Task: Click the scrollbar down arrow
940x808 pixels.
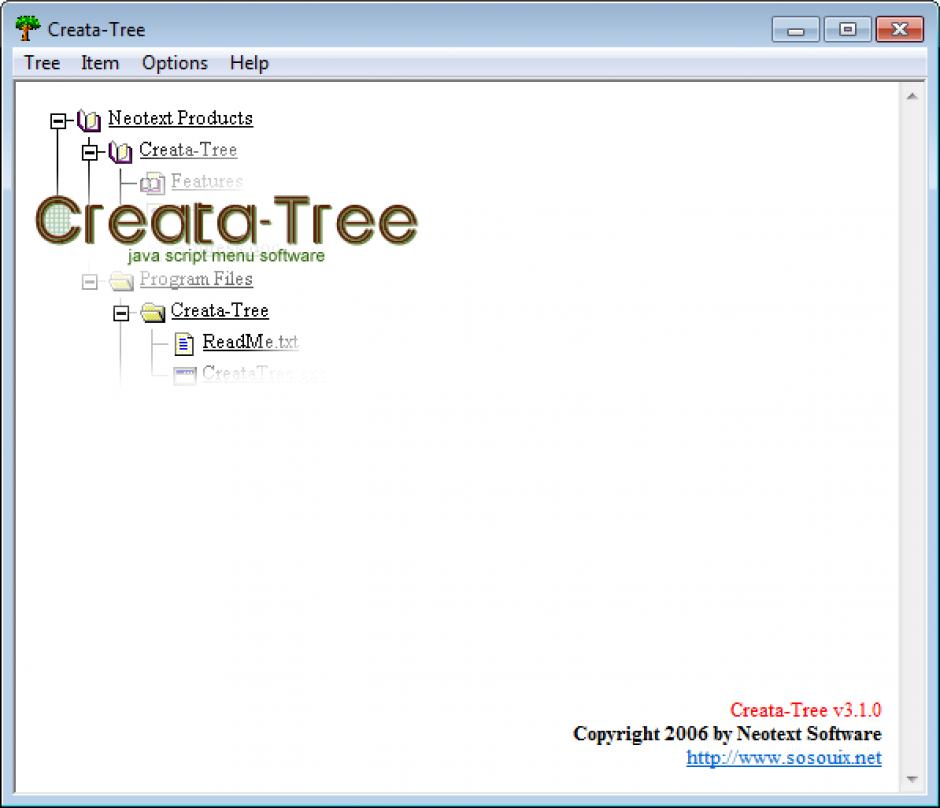Action: (x=912, y=779)
